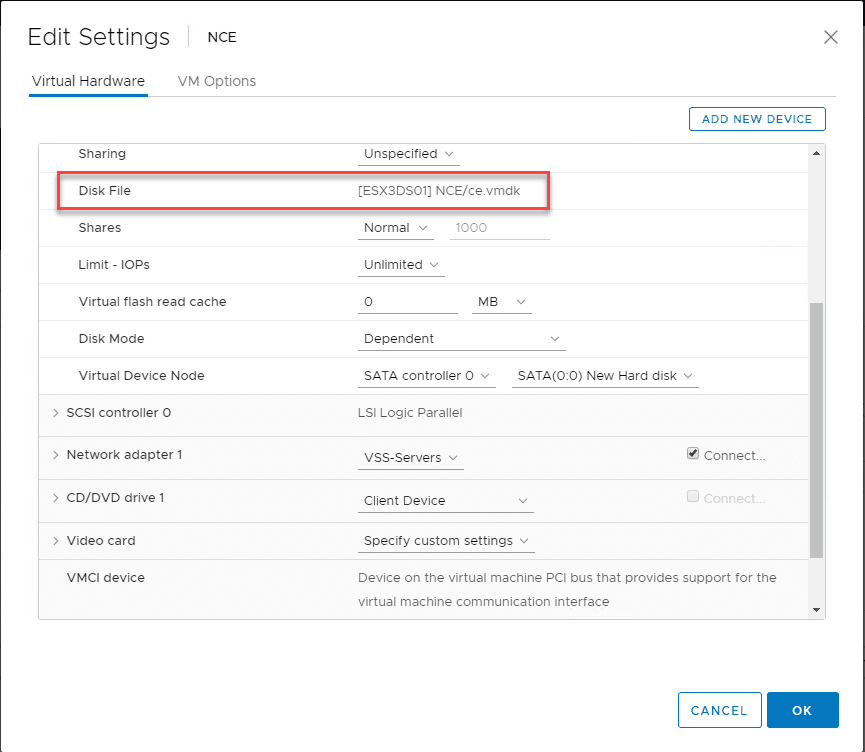Select the Virtual Hardware tab
Screen dimensions: 865x752
[x=88, y=81]
